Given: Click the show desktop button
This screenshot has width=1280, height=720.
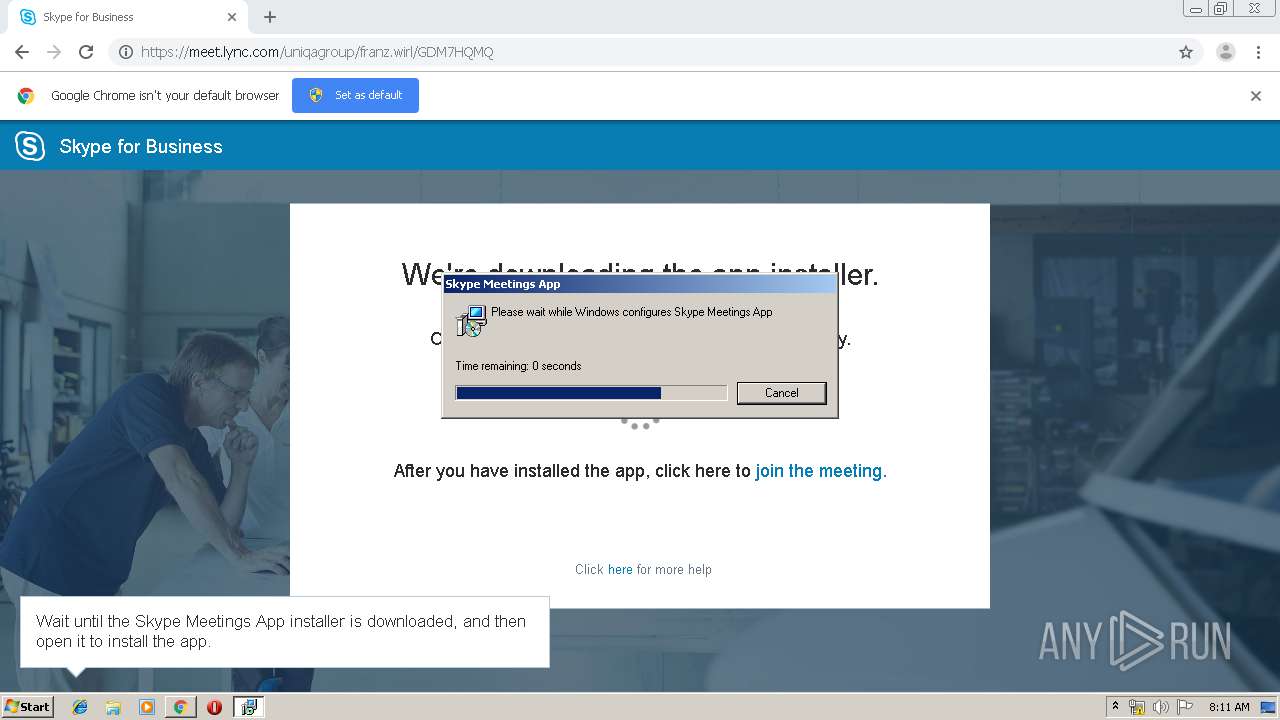Looking at the screenshot, I should pos(1268,707).
